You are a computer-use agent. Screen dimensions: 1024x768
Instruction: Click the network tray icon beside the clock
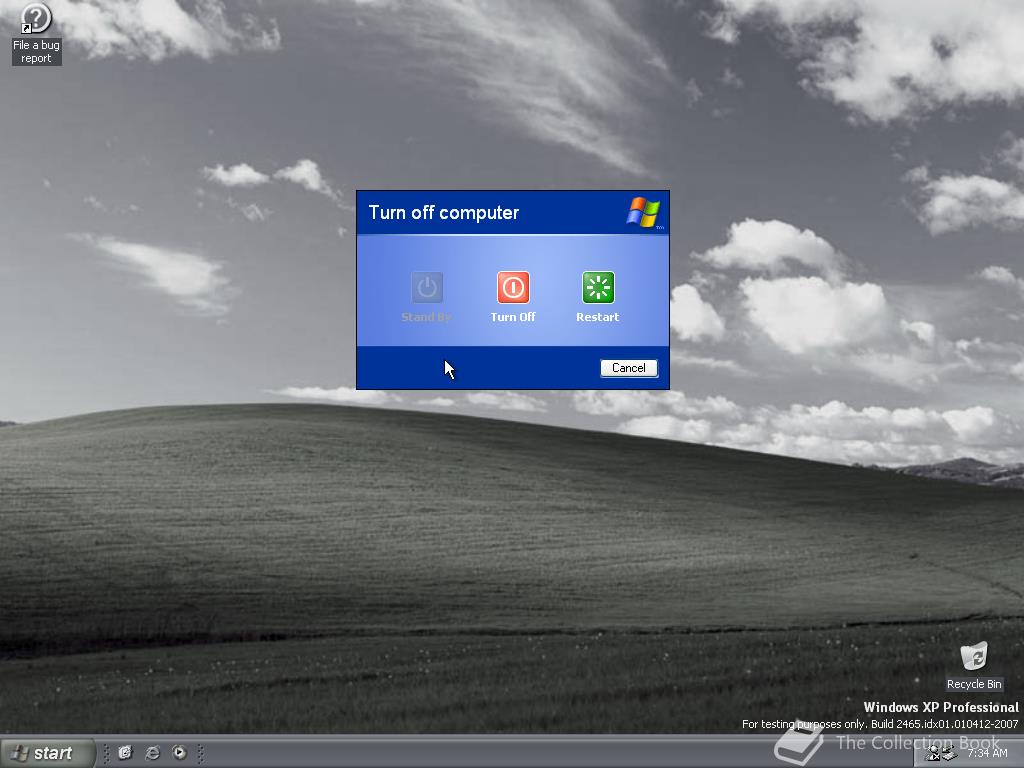click(x=948, y=754)
